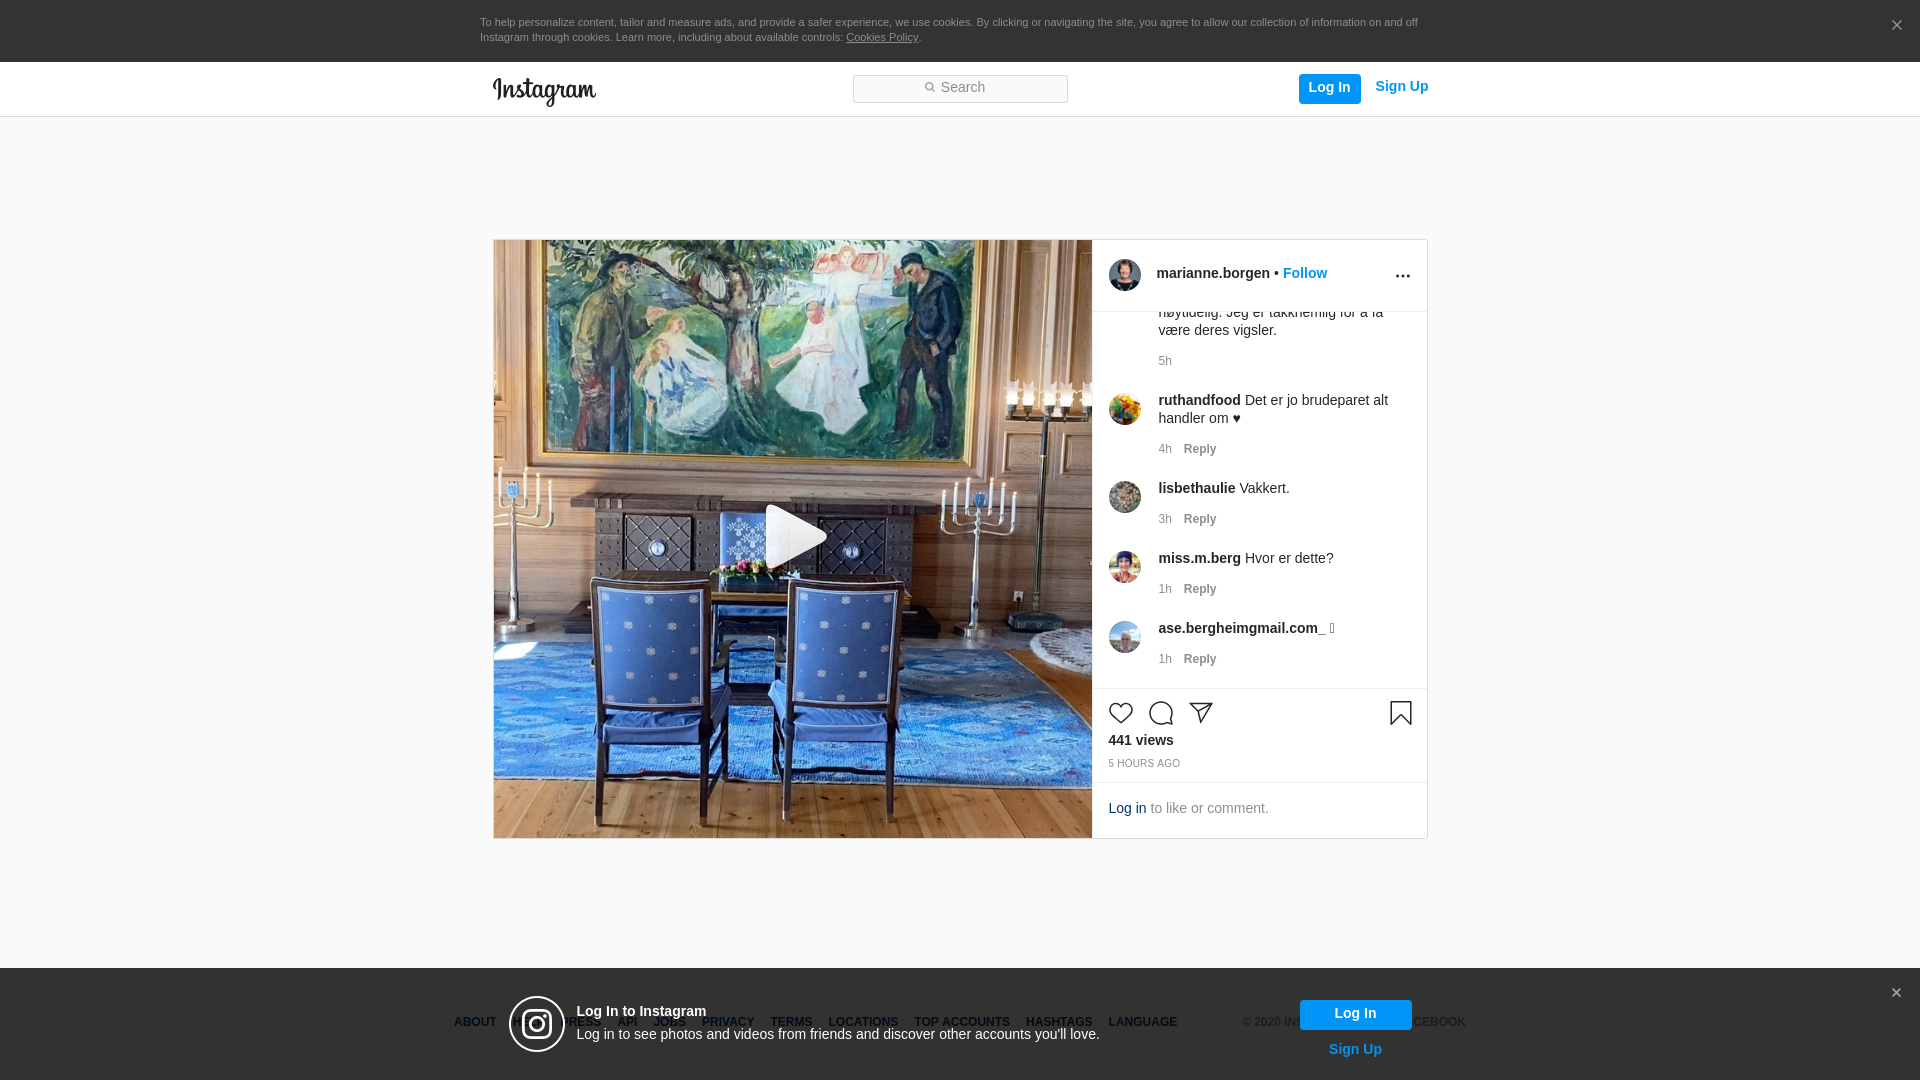Follow marianne.borgen
Image resolution: width=1920 pixels, height=1080 pixels.
[x=1305, y=273]
